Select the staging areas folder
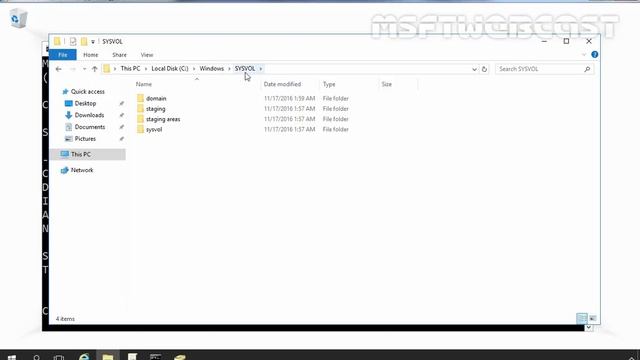 pyautogui.click(x=163, y=119)
